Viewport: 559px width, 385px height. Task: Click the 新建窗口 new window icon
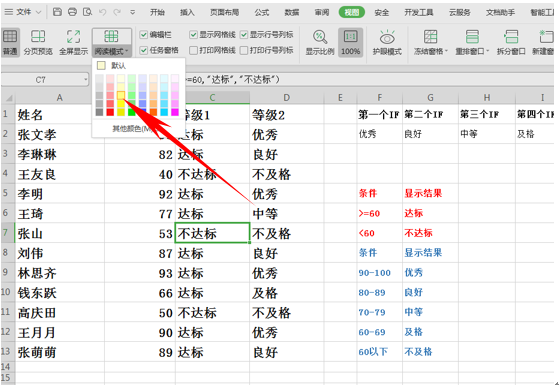[546, 36]
